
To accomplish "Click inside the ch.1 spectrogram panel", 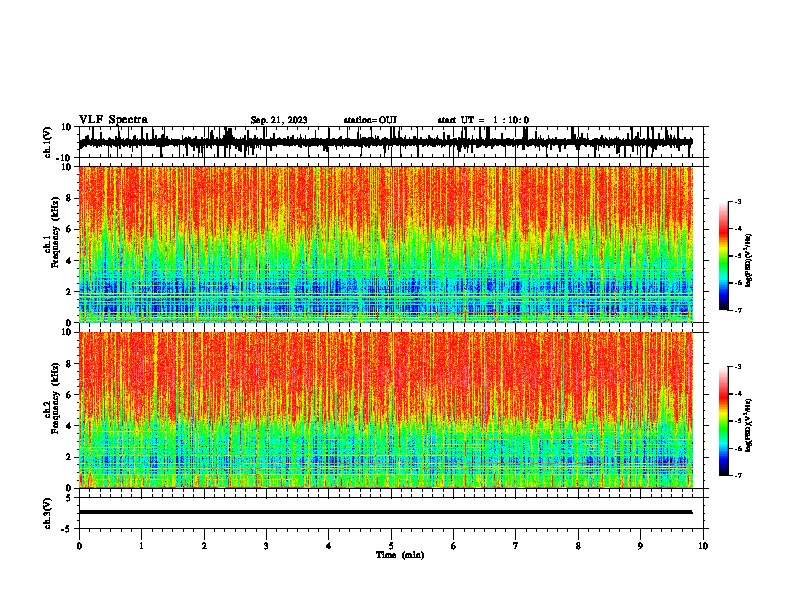I will pyautogui.click(x=386, y=244).
